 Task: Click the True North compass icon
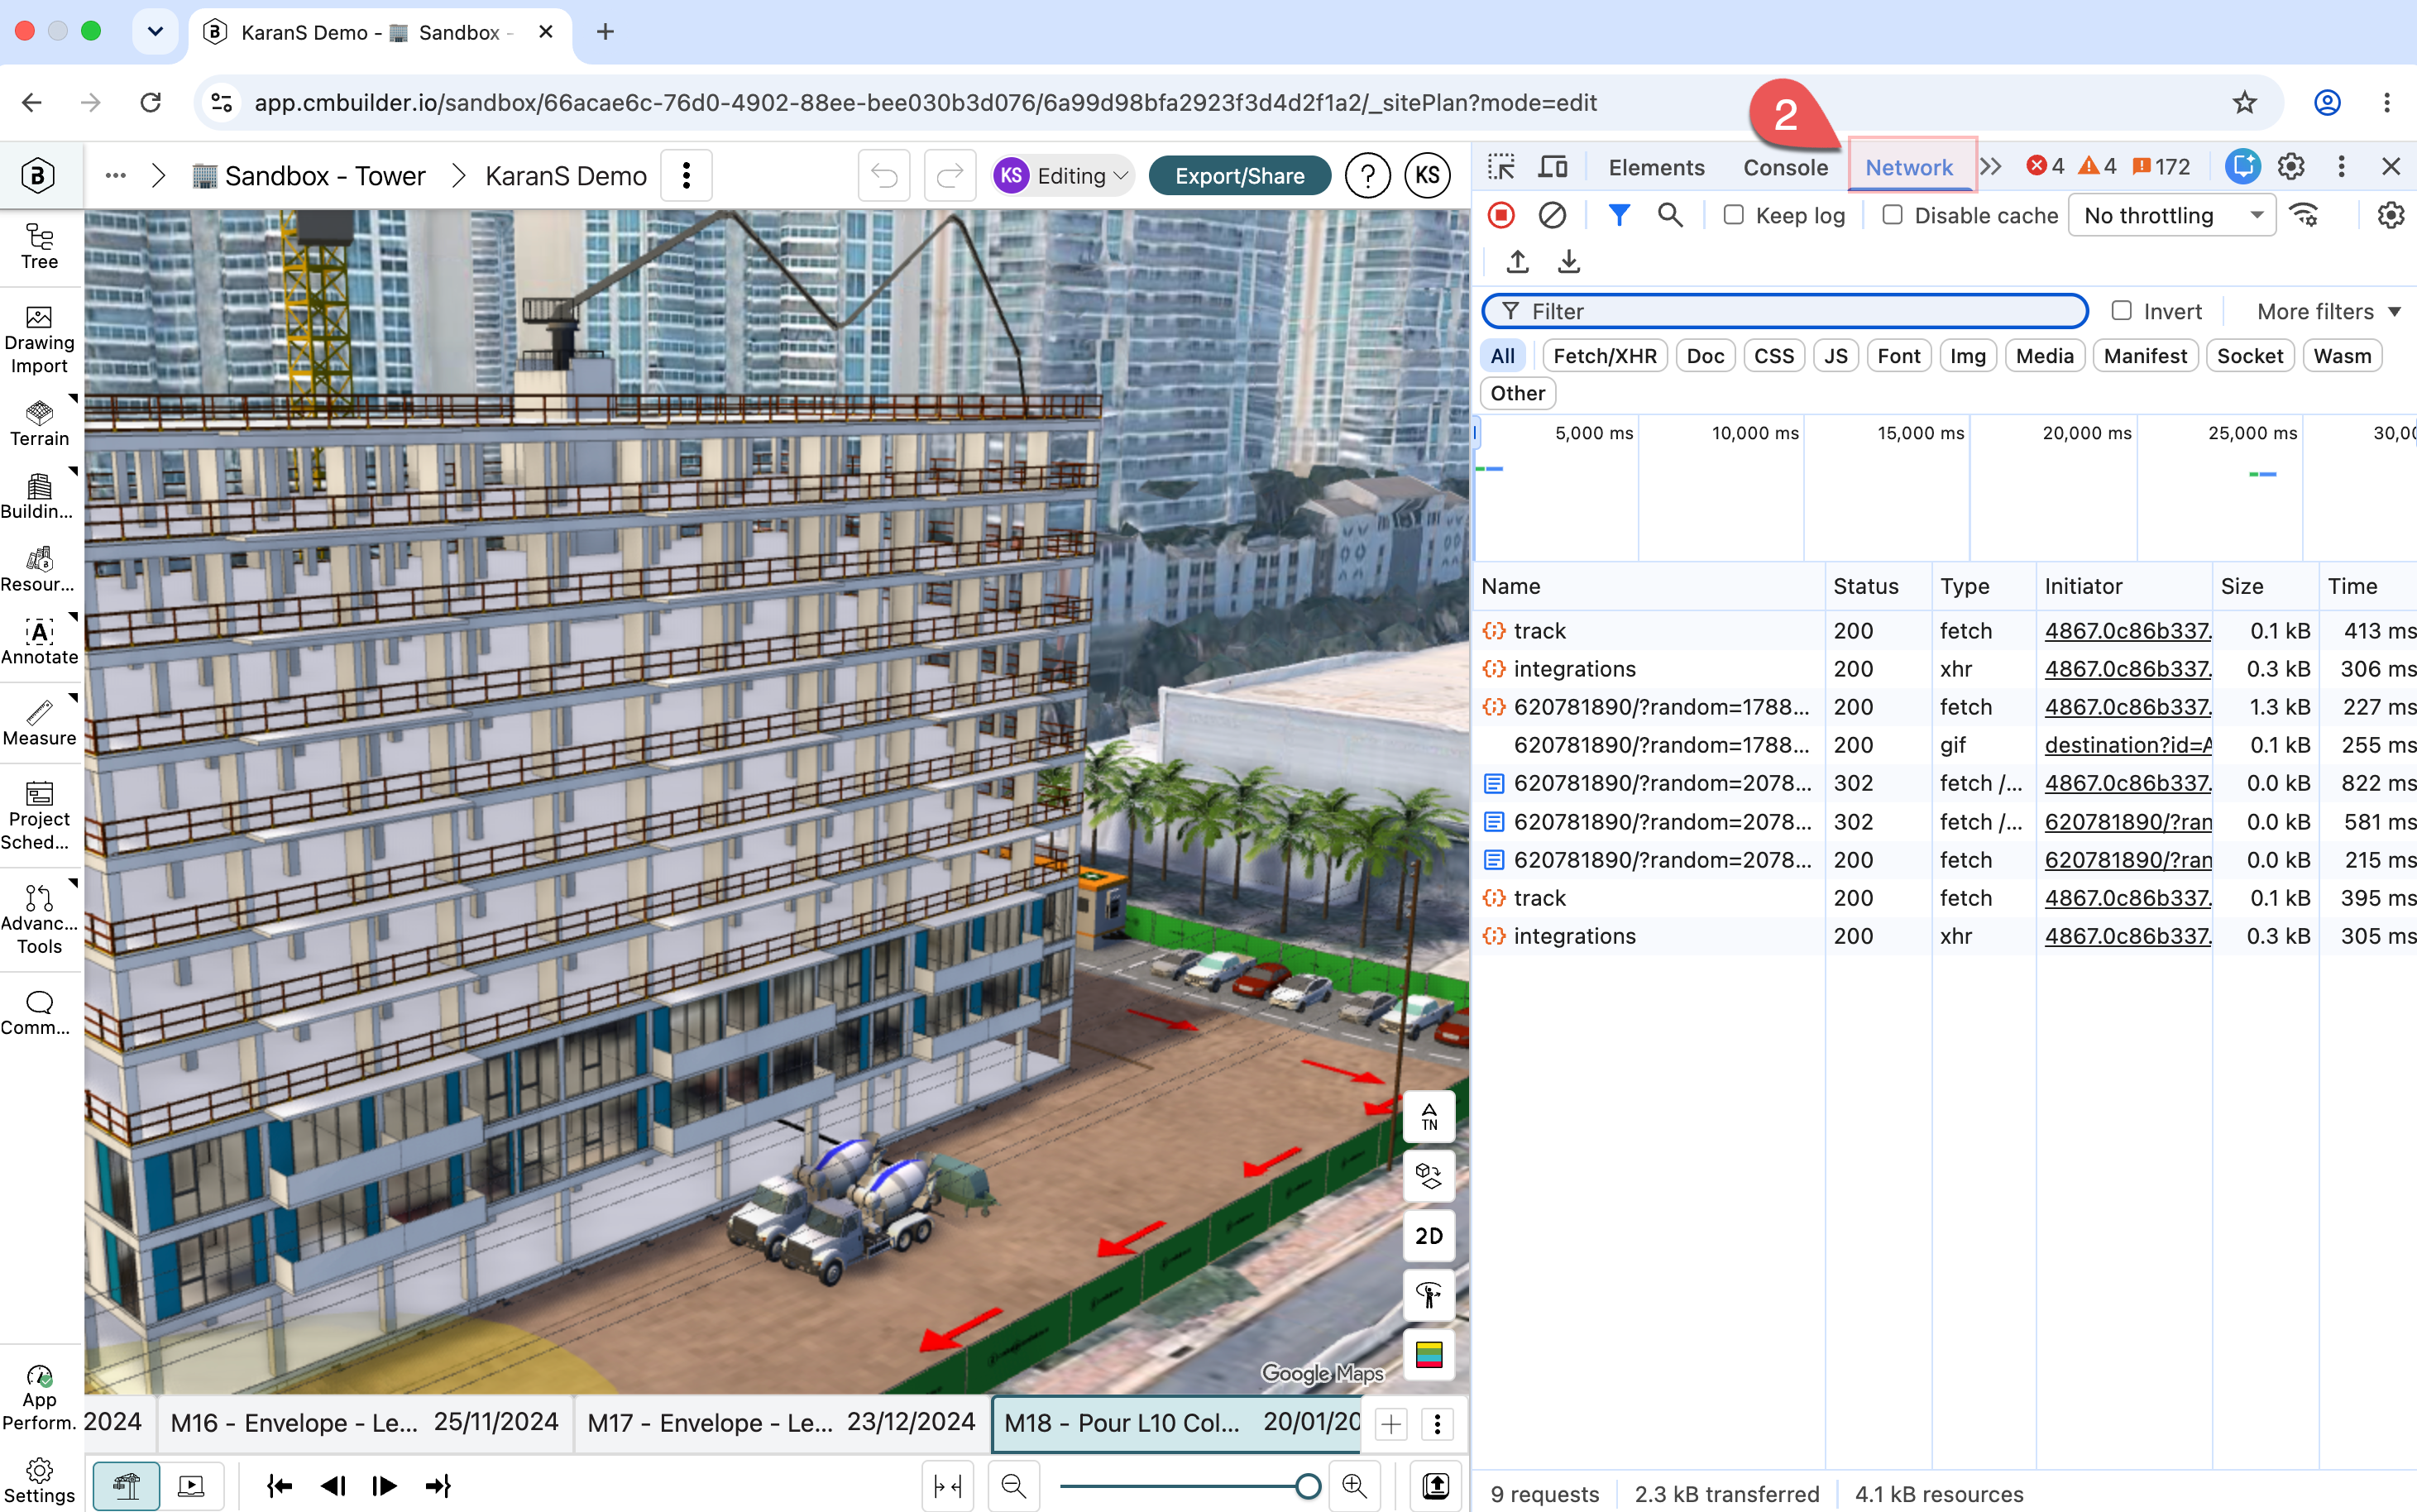tap(1429, 1116)
